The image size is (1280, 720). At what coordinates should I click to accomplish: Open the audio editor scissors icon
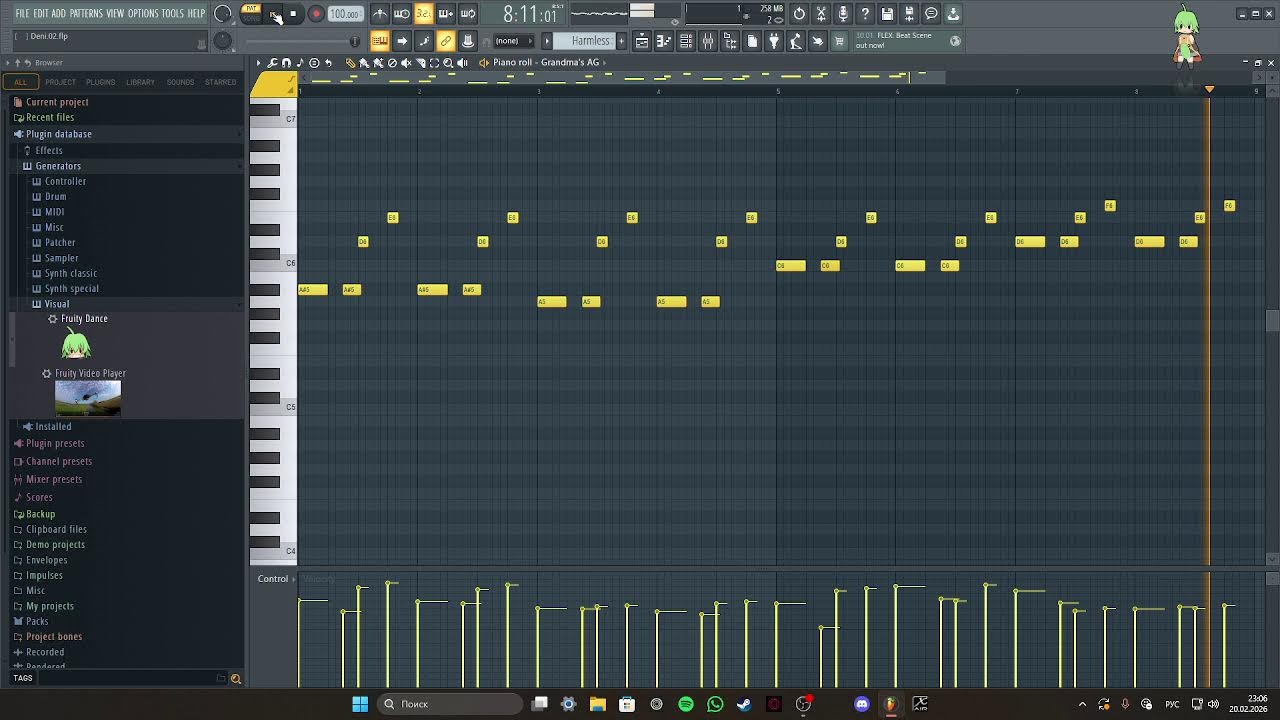pyautogui.click(x=821, y=14)
